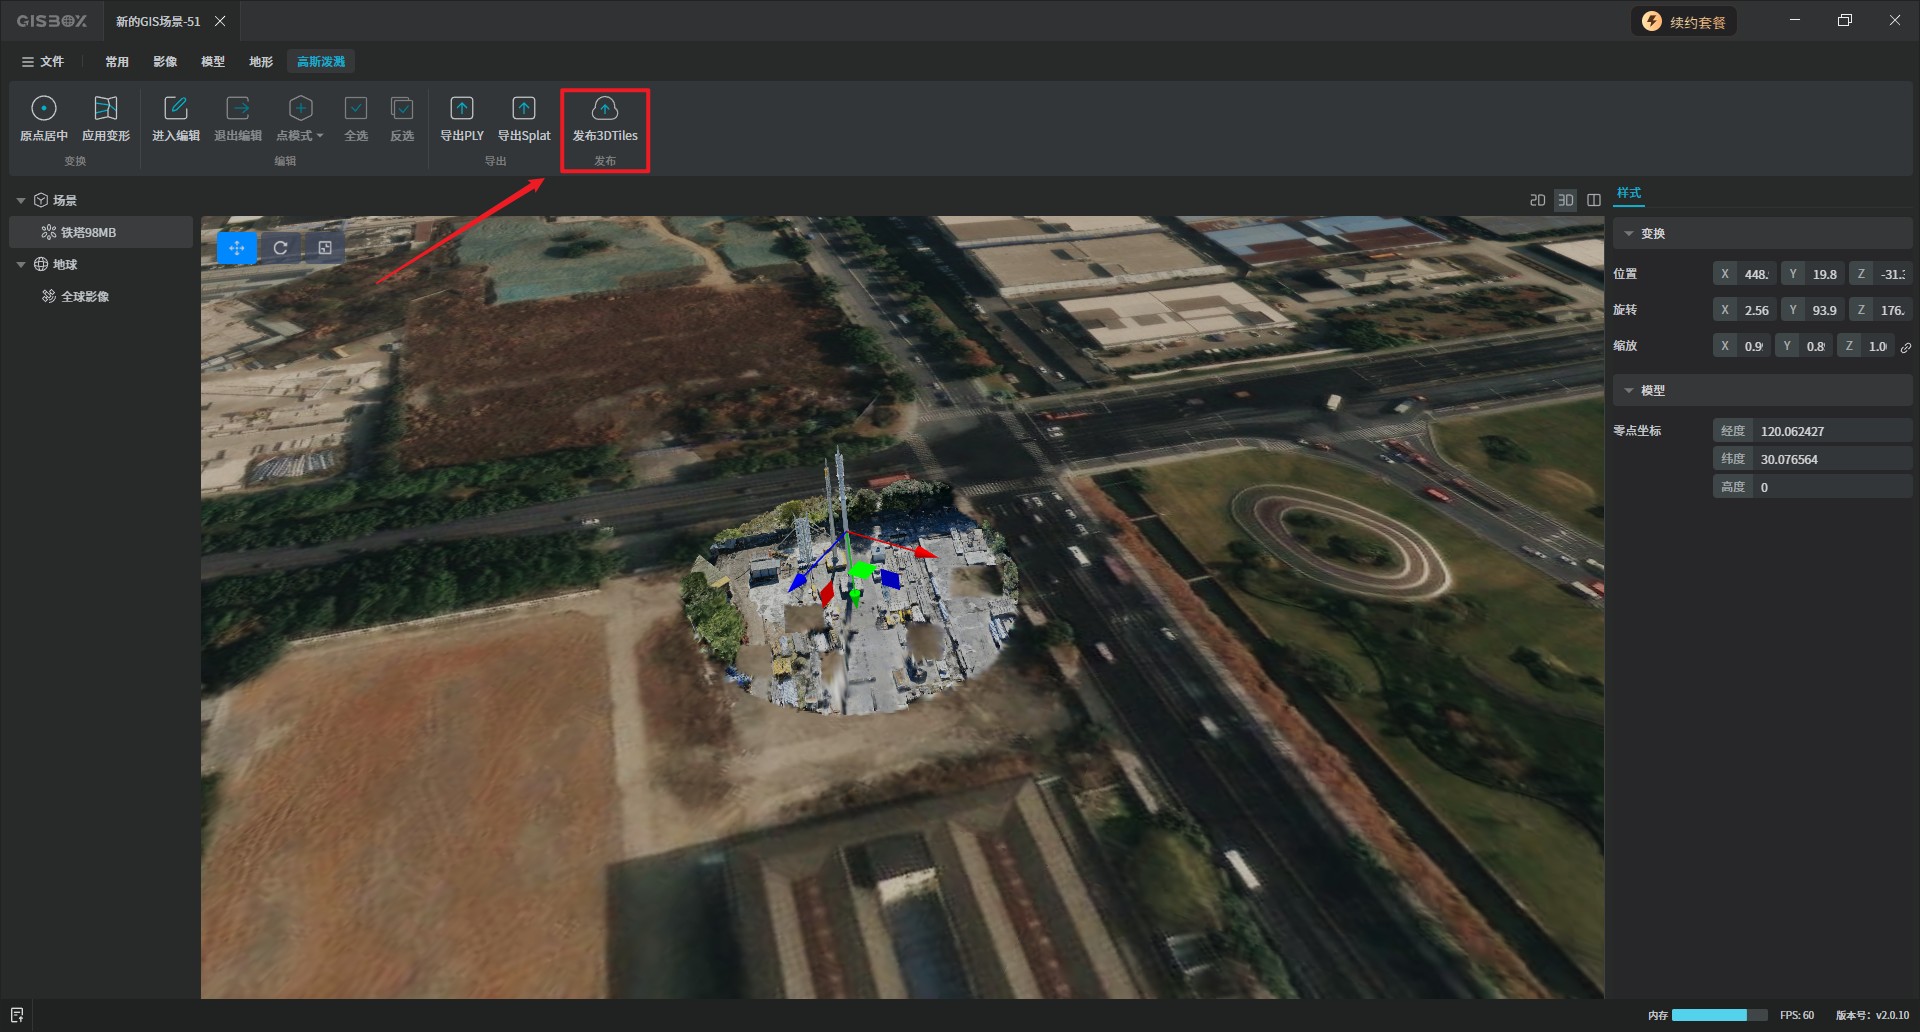Open the 地形 ribbon tab
Image resolution: width=1920 pixels, height=1032 pixels.
tap(261, 62)
